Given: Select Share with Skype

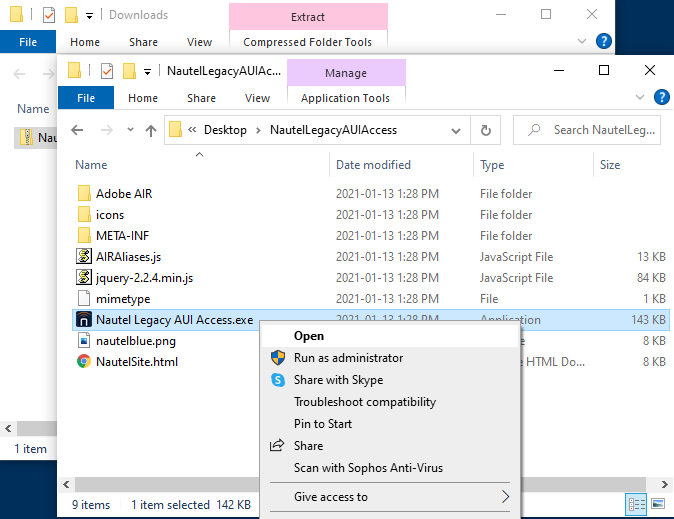Looking at the screenshot, I should pyautogui.click(x=390, y=380).
